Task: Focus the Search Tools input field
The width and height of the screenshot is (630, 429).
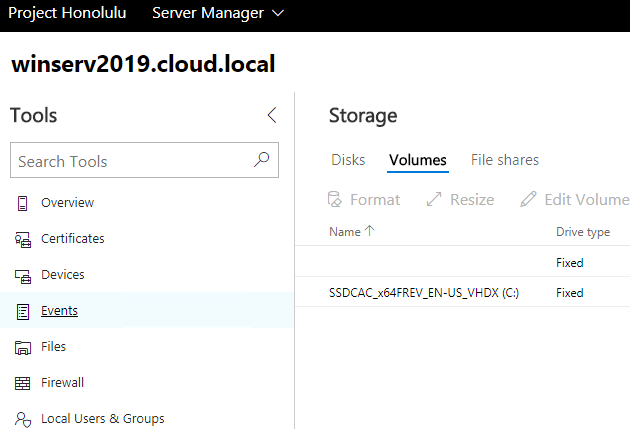Action: coord(130,161)
